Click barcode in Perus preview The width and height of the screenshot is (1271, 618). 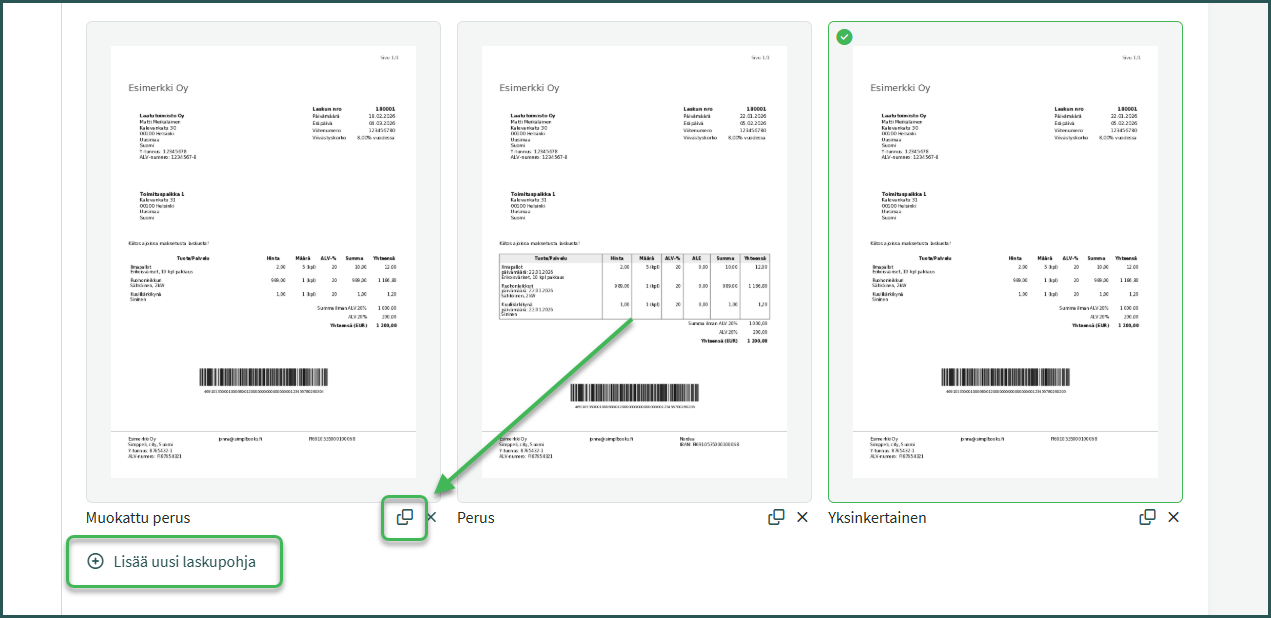click(634, 393)
